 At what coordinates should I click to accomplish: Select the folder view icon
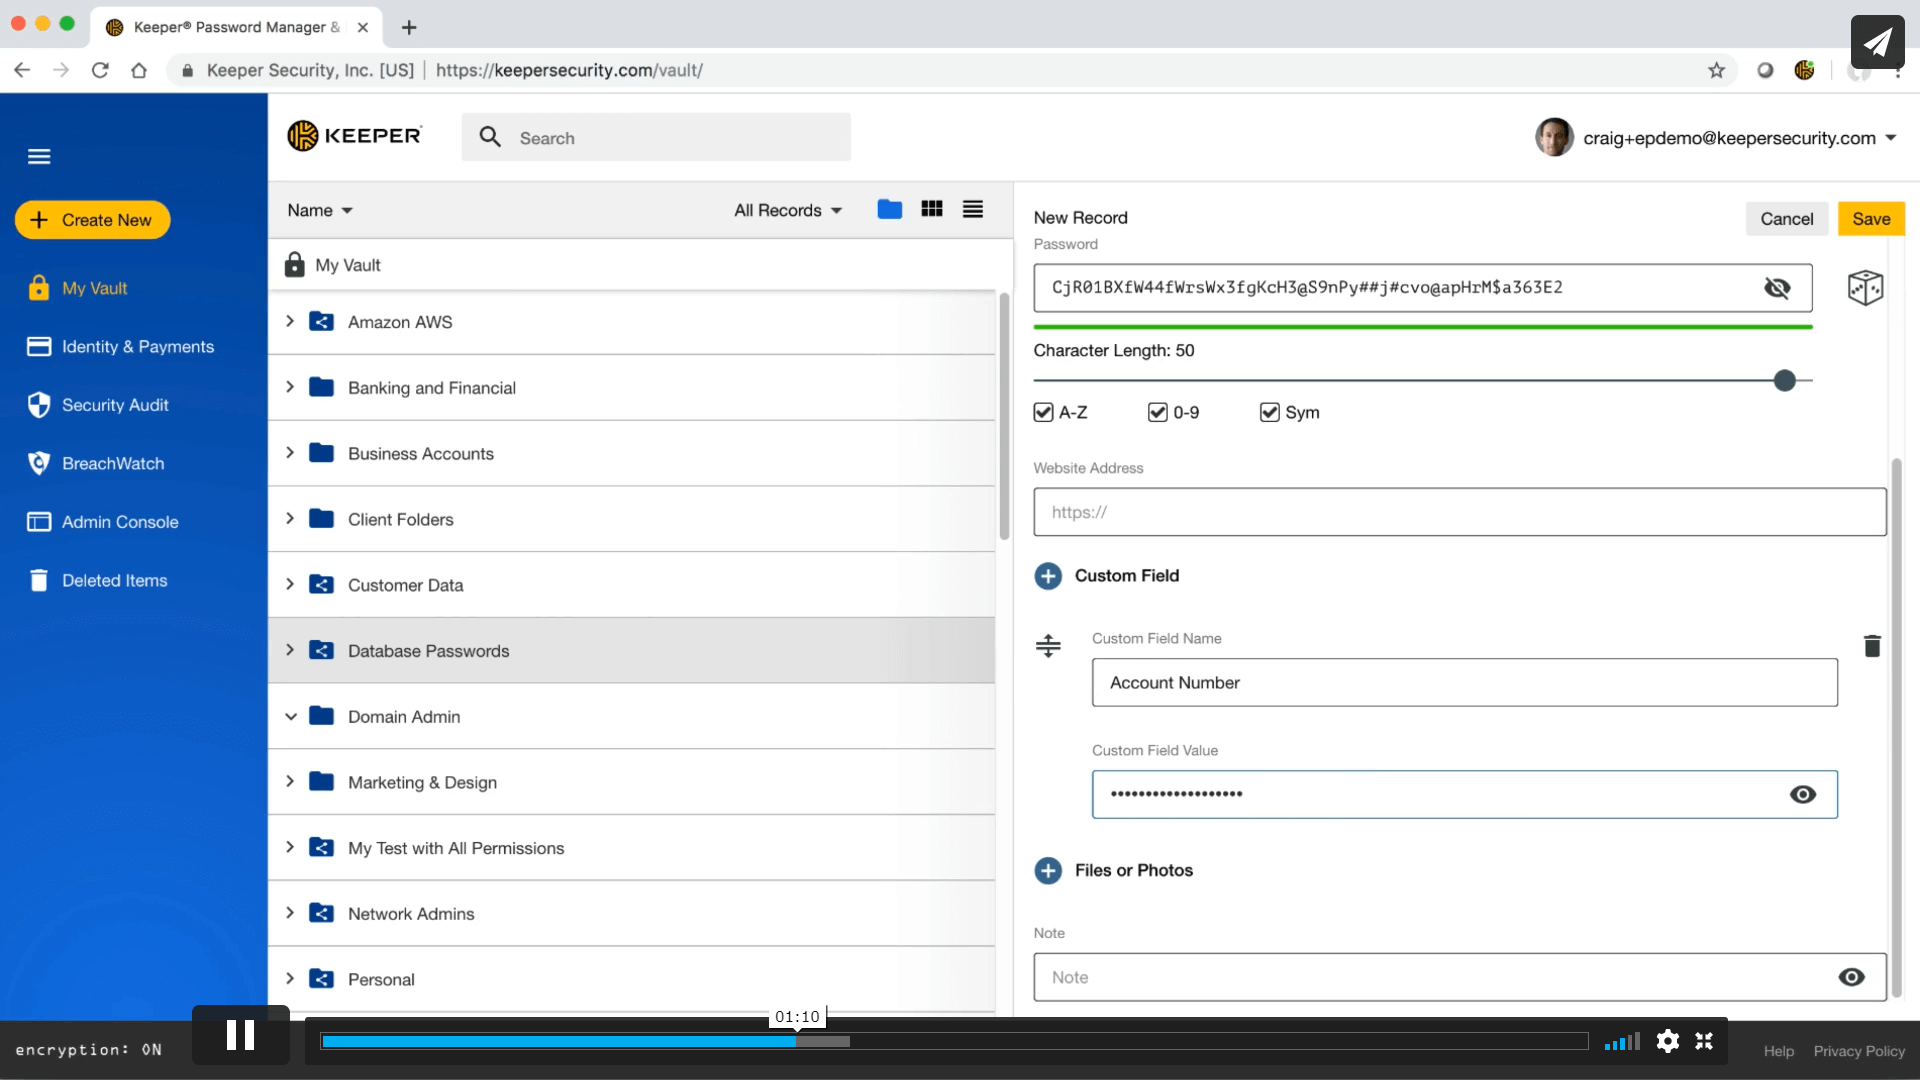pos(889,209)
